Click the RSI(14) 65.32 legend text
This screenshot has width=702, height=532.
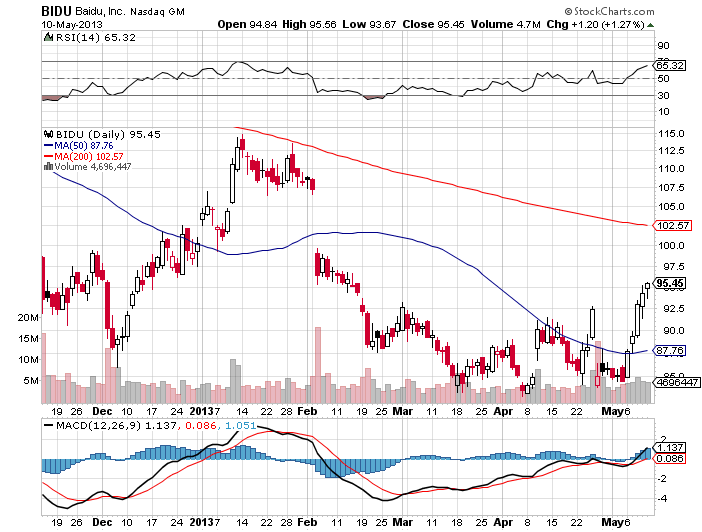[95, 37]
